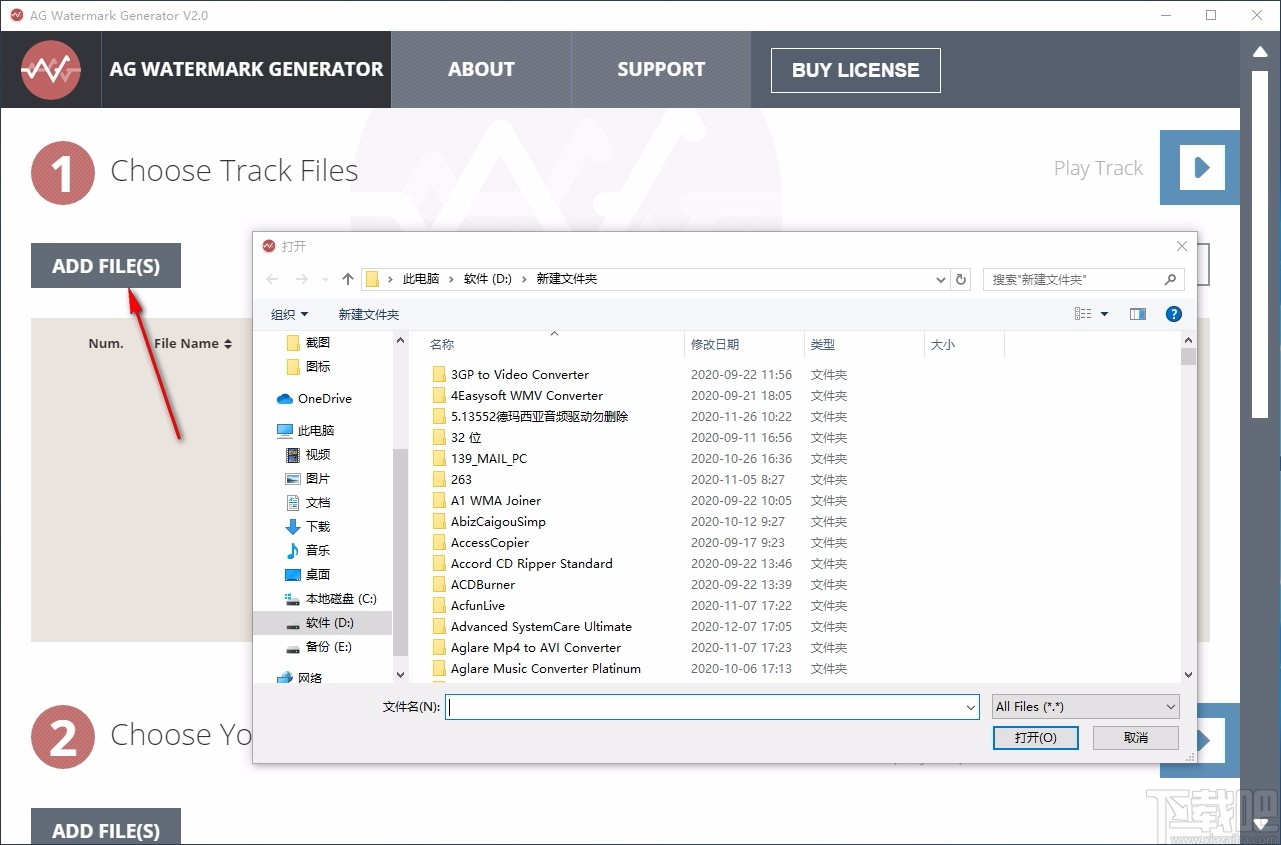
Task: Click the 文件名 filename input field
Action: [712, 707]
